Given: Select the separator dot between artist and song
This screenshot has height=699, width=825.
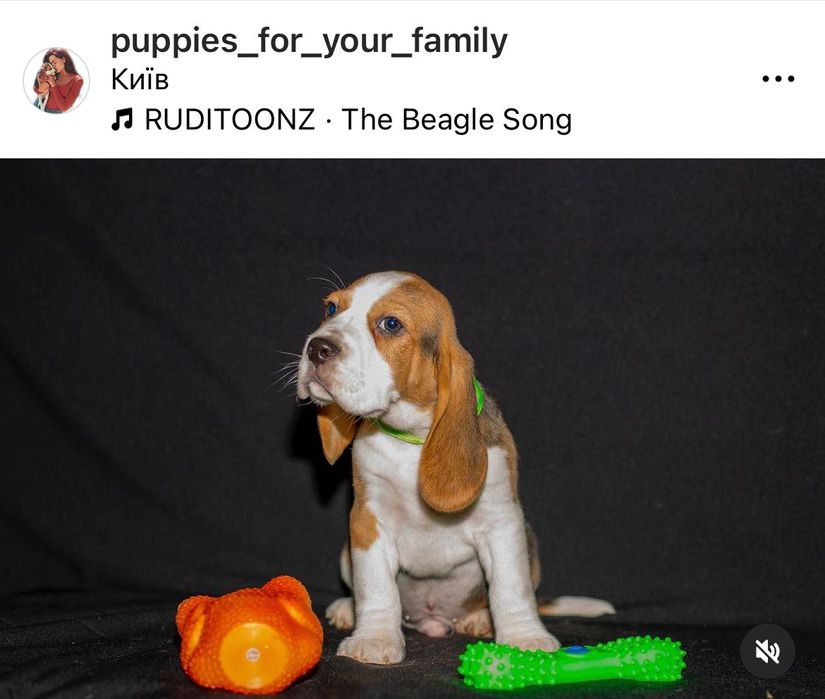Looking at the screenshot, I should click(x=329, y=120).
